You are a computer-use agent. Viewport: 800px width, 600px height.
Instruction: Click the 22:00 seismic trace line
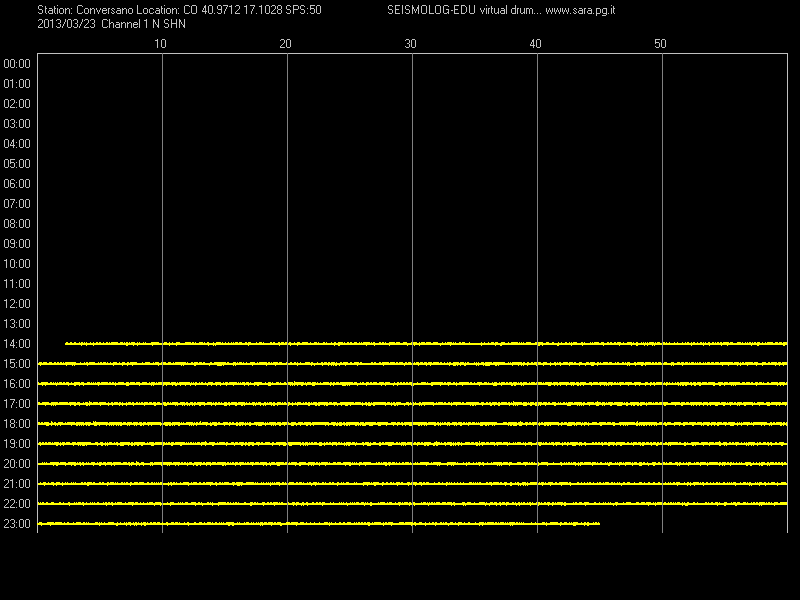point(412,504)
